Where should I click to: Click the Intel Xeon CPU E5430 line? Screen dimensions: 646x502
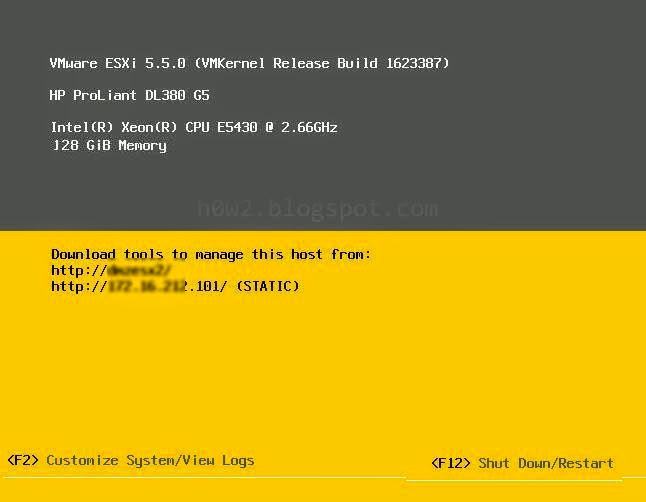coord(194,127)
